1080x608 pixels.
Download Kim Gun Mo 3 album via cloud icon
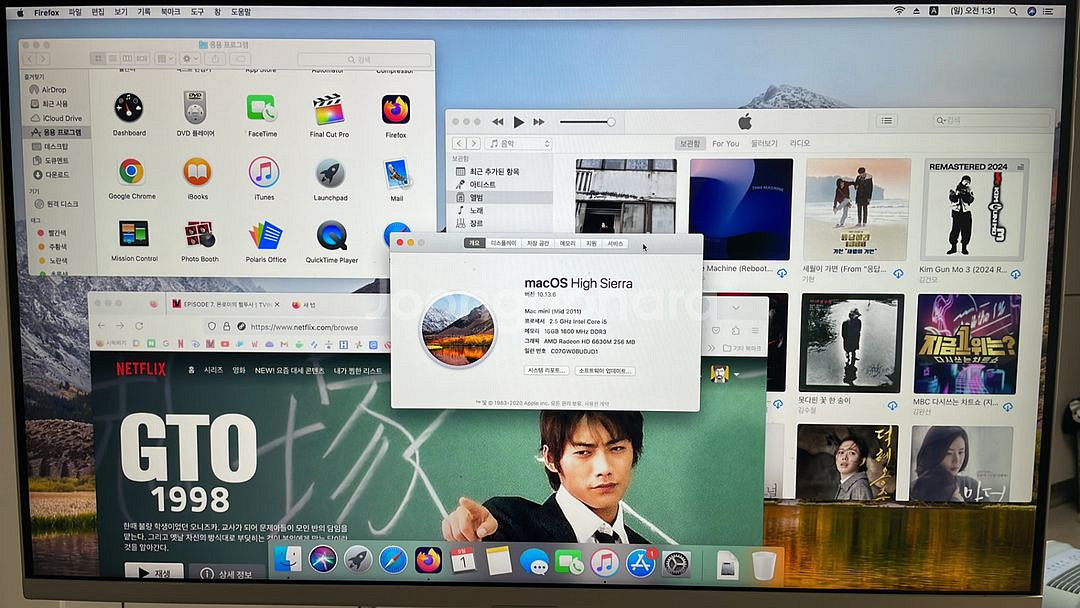click(x=1015, y=274)
